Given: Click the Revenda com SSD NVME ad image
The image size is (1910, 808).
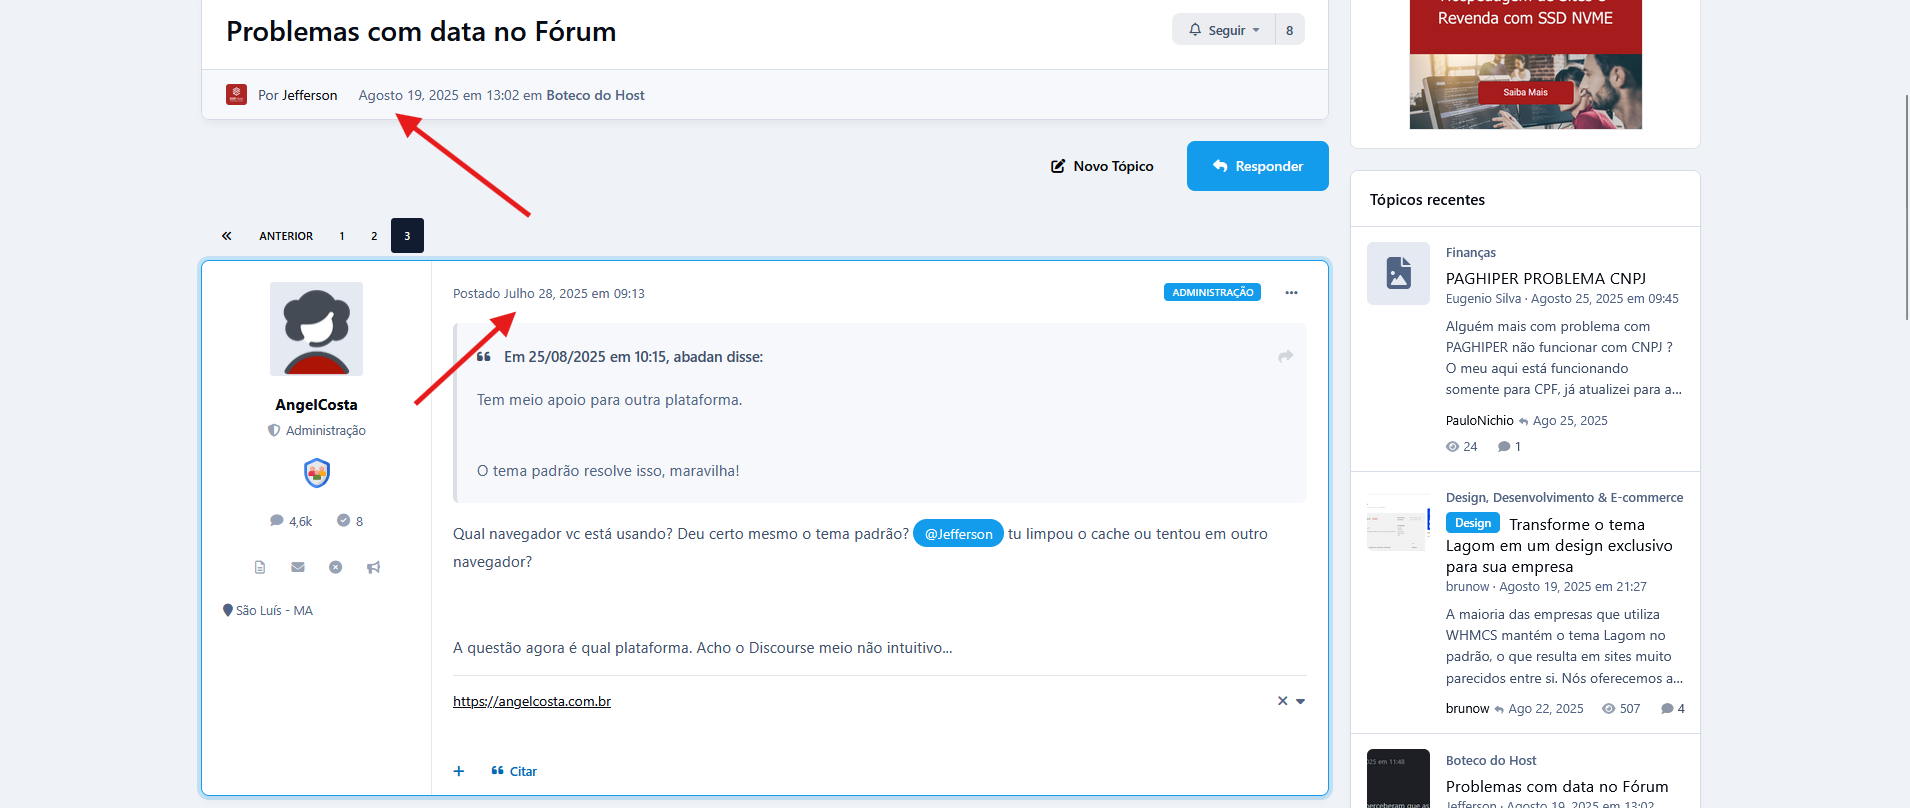Looking at the screenshot, I should click(x=1525, y=64).
